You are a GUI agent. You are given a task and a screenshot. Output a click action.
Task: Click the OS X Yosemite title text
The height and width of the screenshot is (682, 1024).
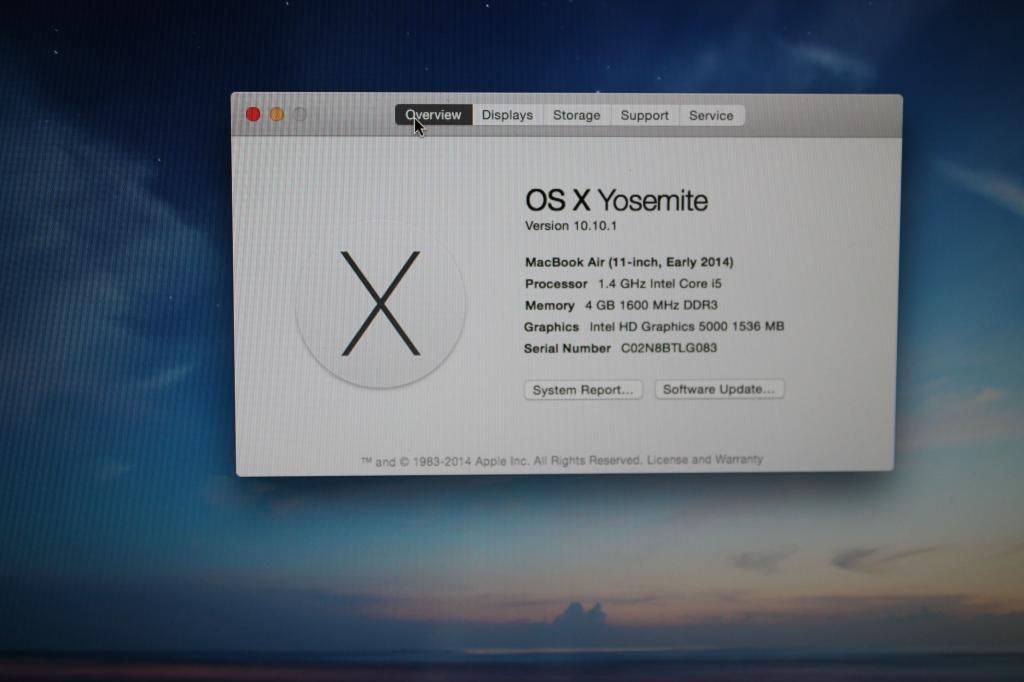(617, 200)
